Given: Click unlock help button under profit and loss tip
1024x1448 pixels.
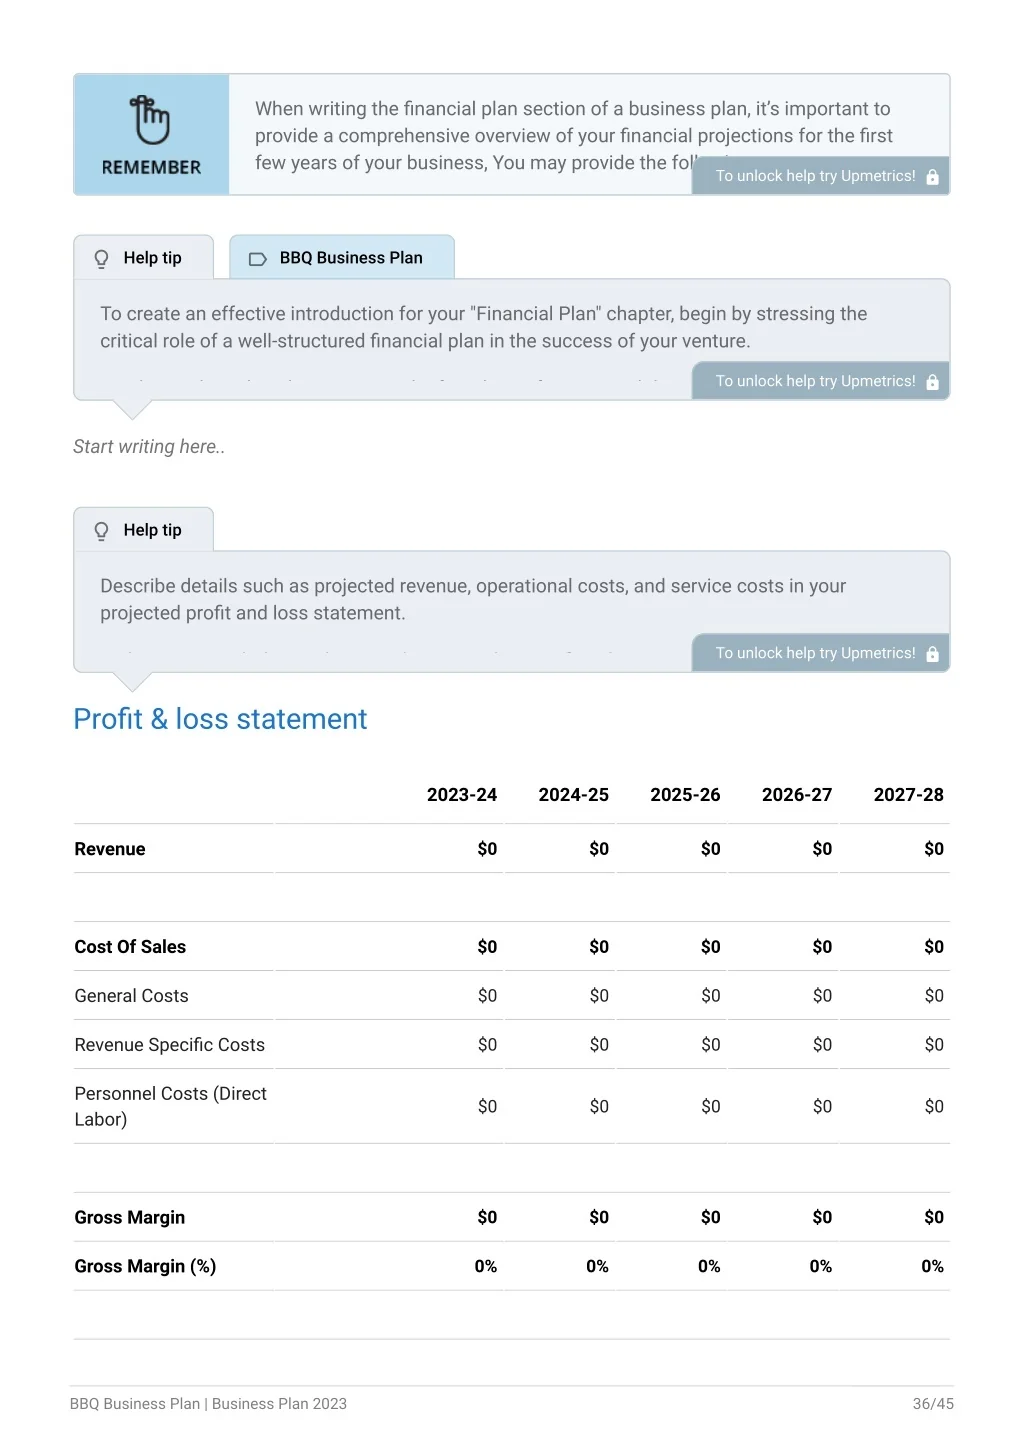Looking at the screenshot, I should tap(821, 653).
